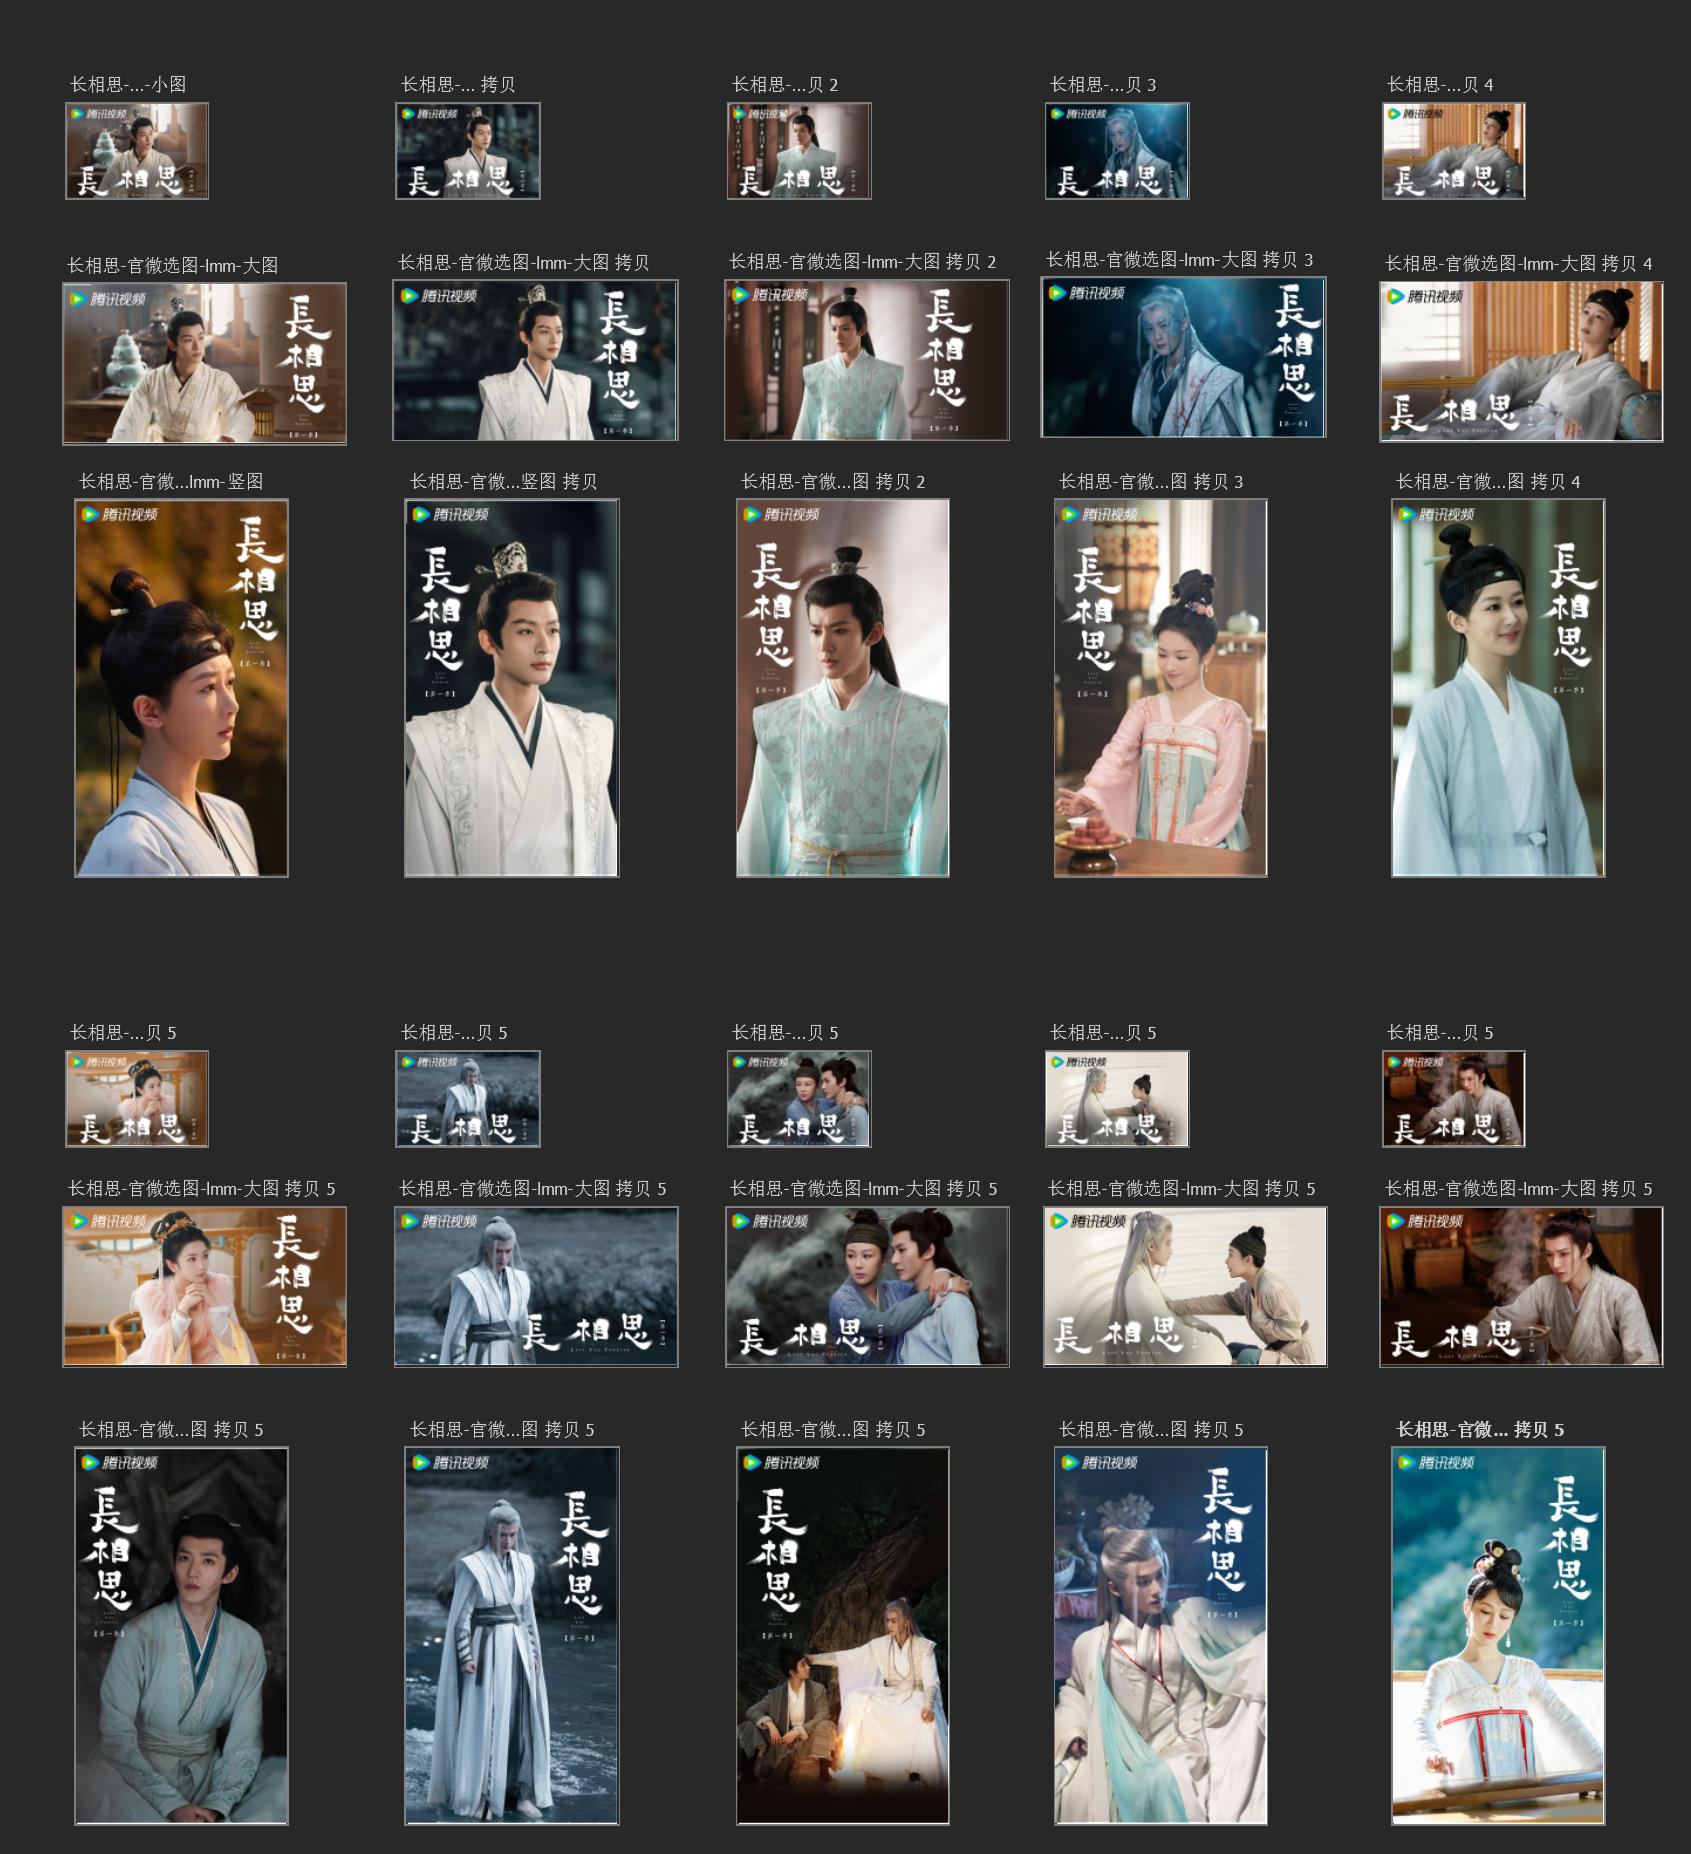The width and height of the screenshot is (1691, 1854).
Task: Select vertical poster of white-haired man standing in water
Action: coord(512,1636)
